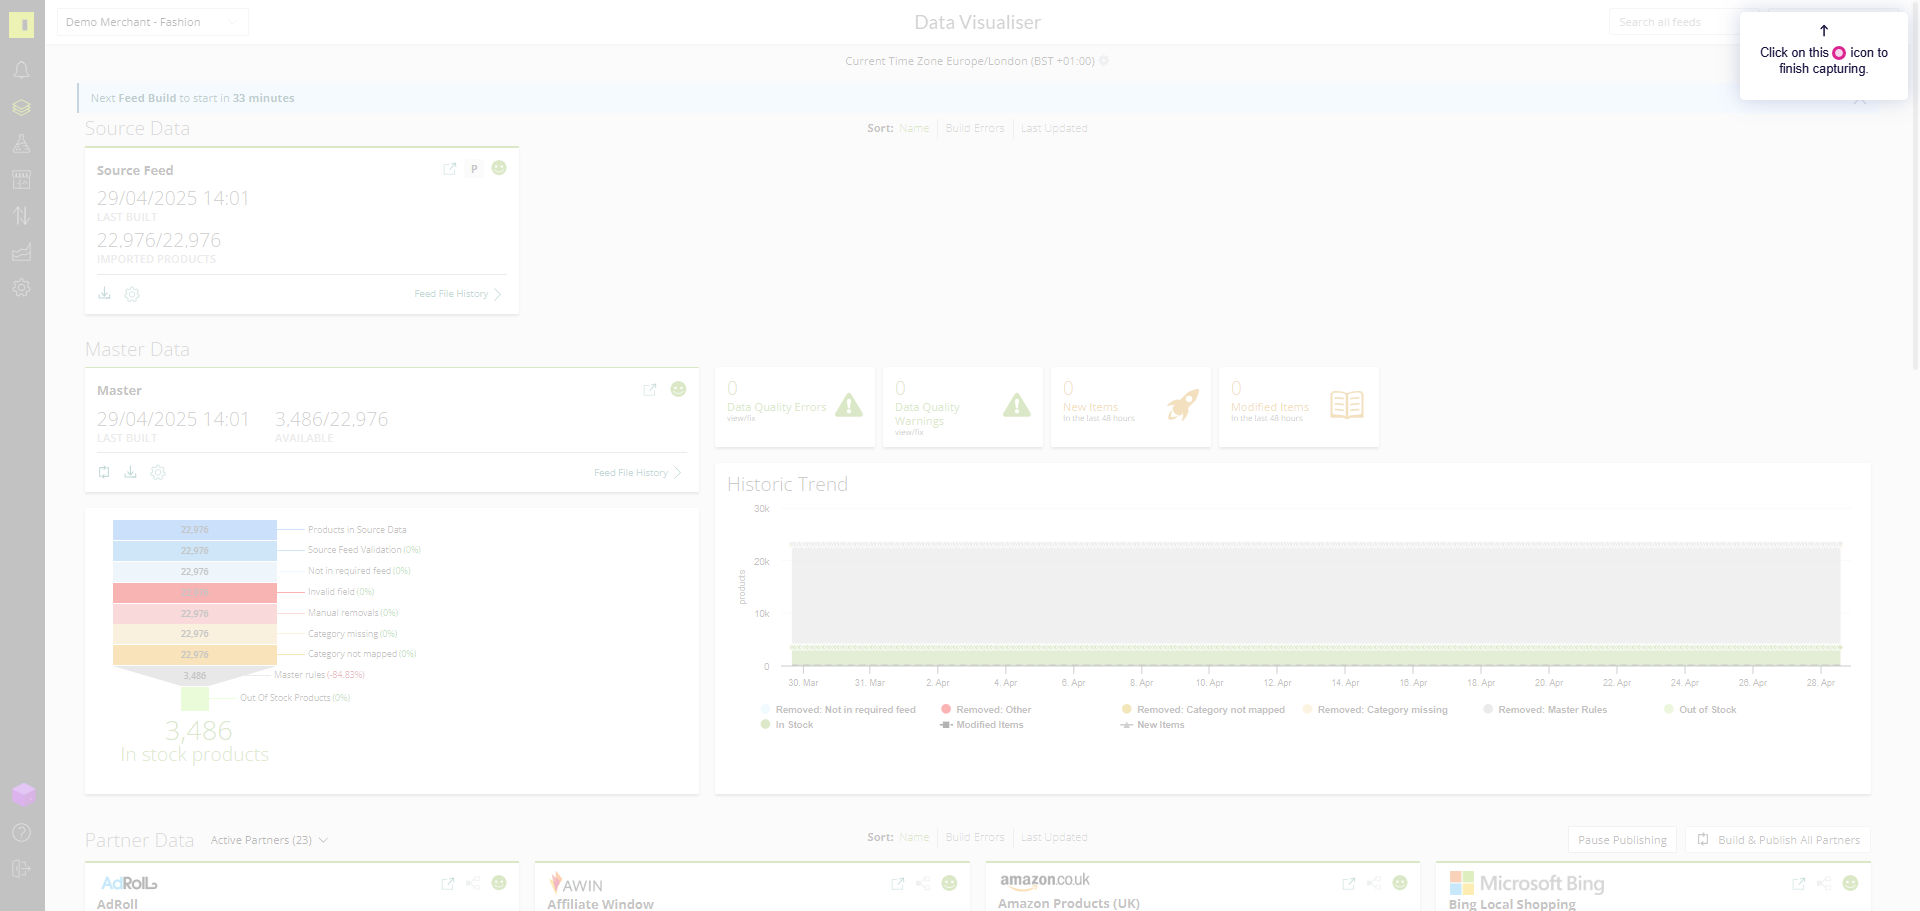Click Build & Publish All Partners

pyautogui.click(x=1778, y=840)
